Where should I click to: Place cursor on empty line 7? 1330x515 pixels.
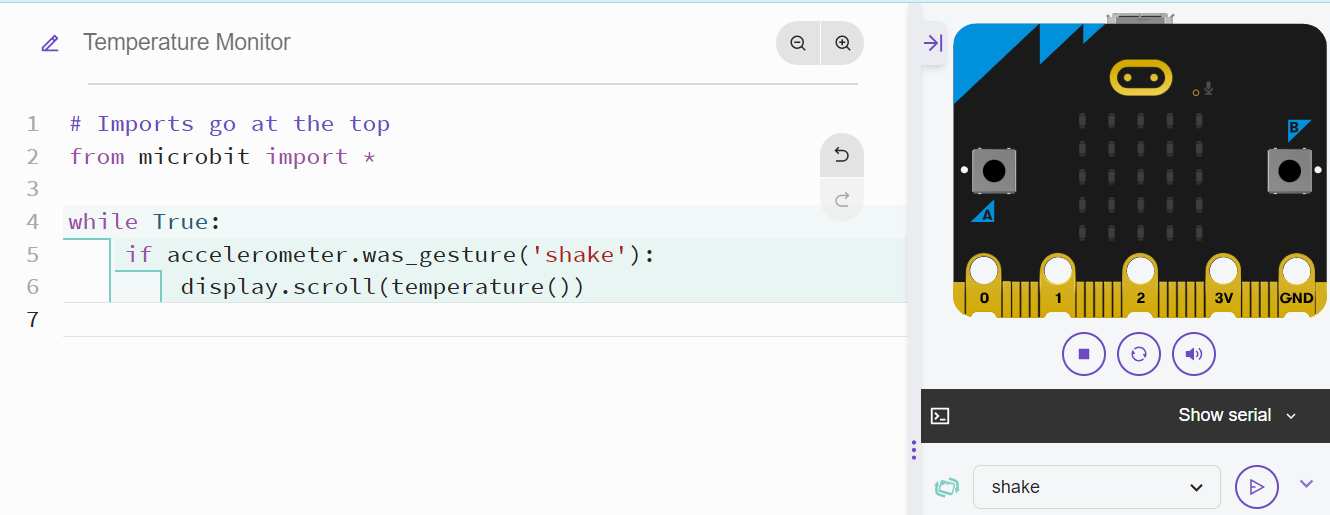(x=400, y=320)
